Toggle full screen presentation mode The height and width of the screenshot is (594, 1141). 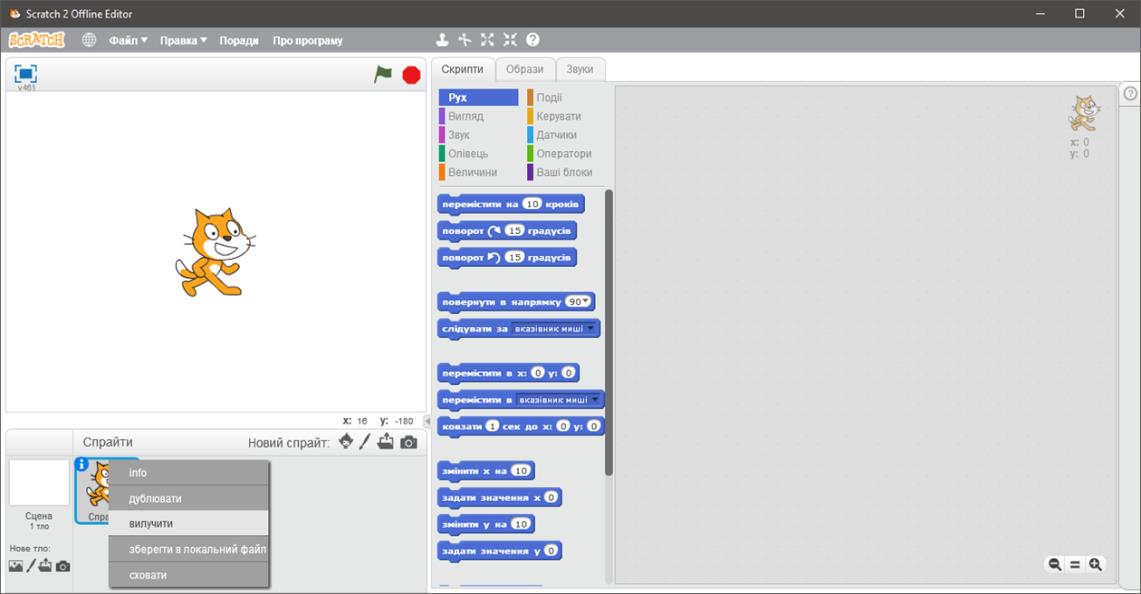click(25, 74)
